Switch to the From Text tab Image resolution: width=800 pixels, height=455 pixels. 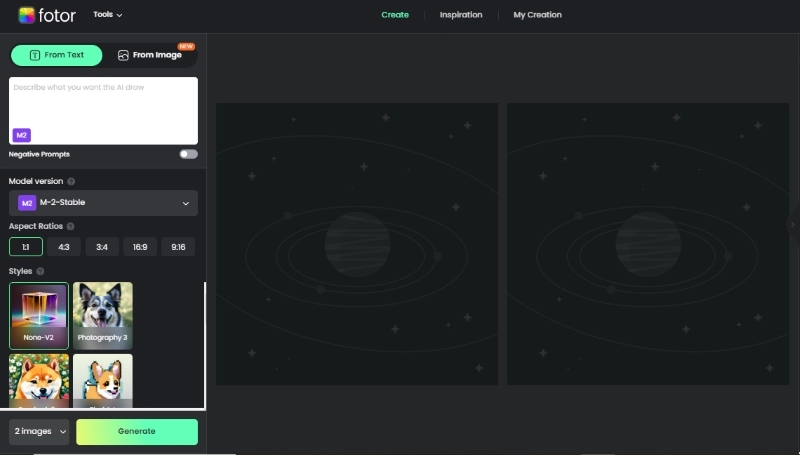[57, 55]
